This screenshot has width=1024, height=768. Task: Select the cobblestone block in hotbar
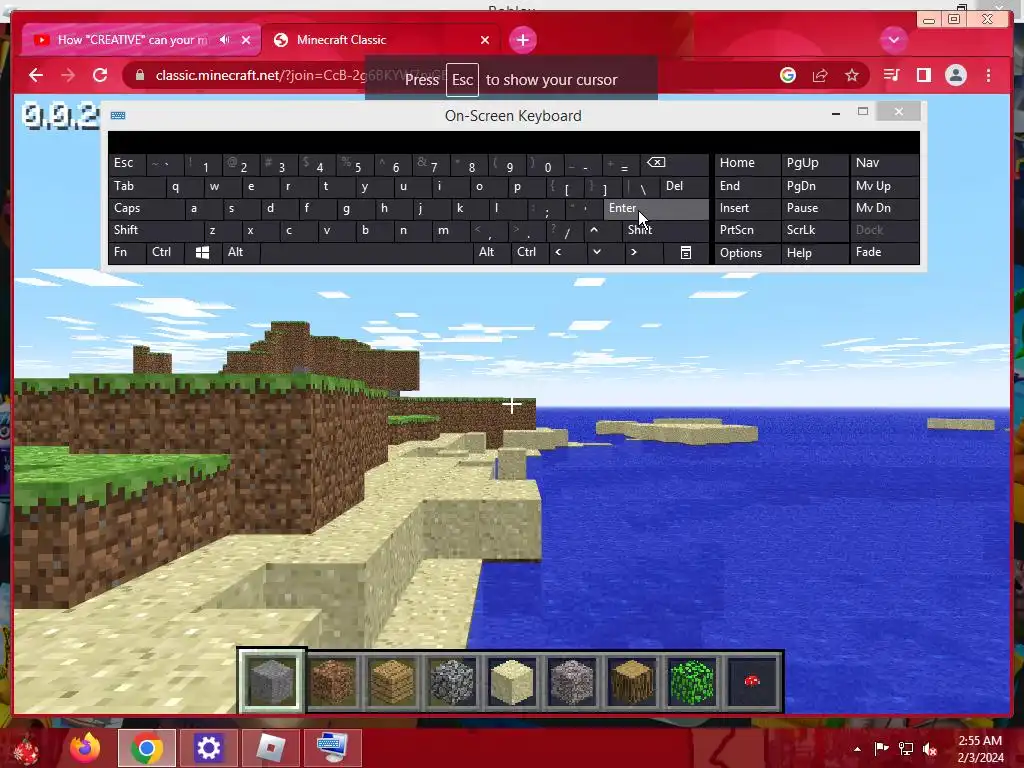tap(452, 681)
